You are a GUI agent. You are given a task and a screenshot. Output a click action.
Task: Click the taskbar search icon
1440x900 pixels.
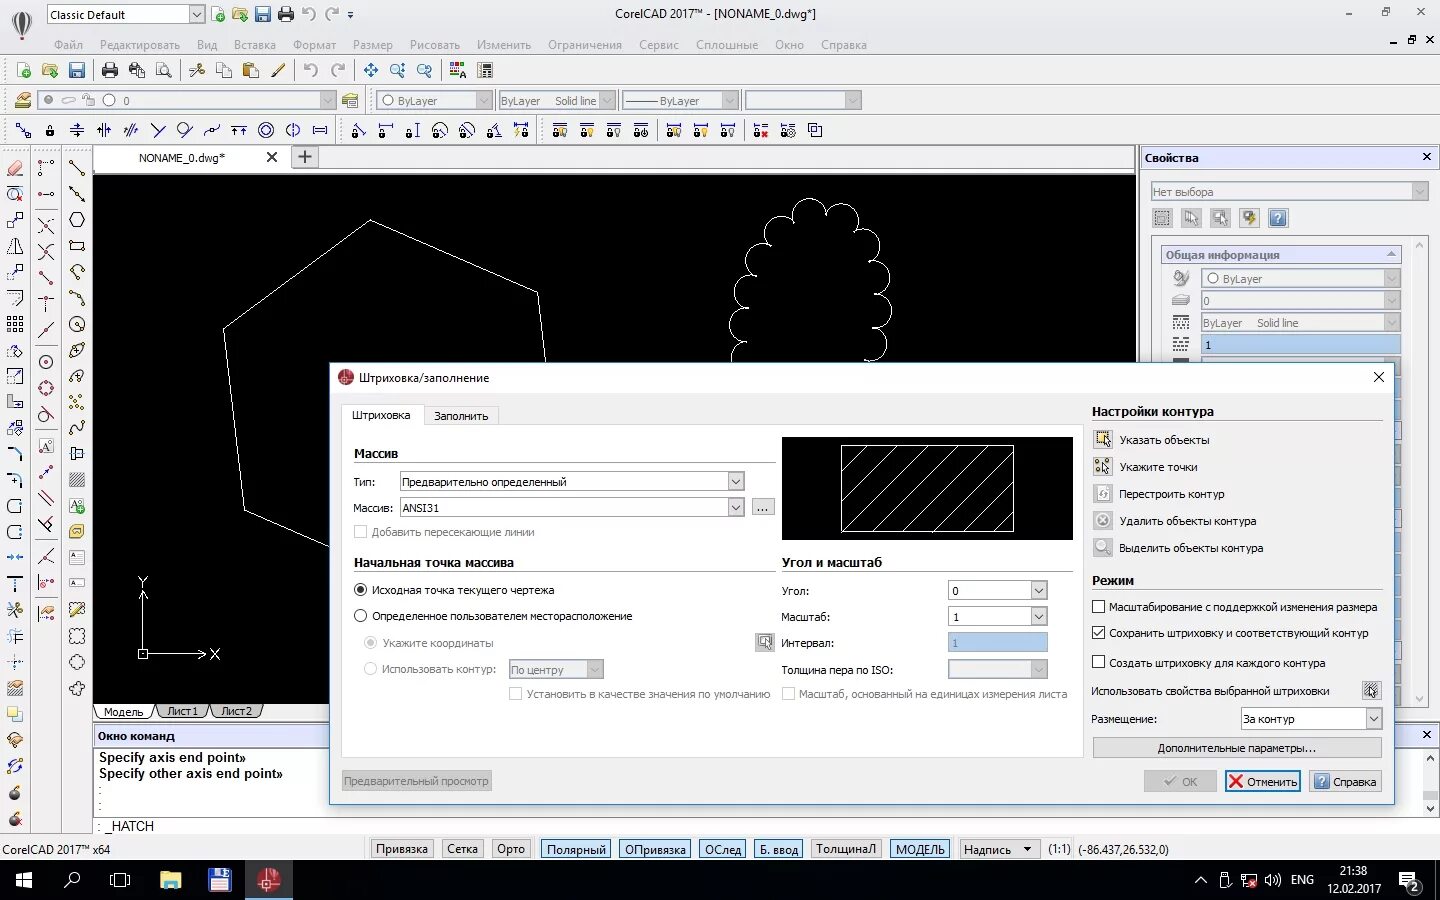click(x=72, y=880)
